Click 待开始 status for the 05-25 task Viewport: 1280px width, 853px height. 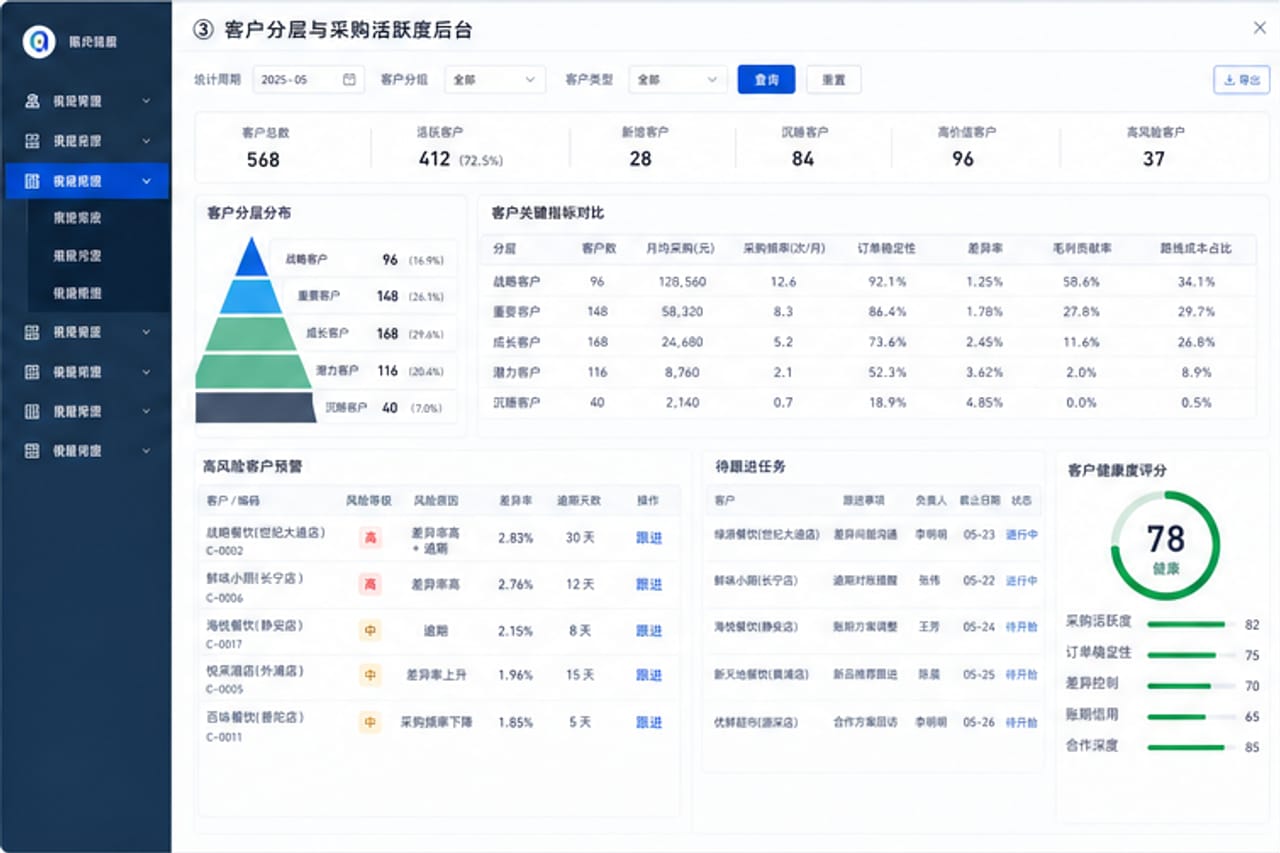coord(1021,675)
